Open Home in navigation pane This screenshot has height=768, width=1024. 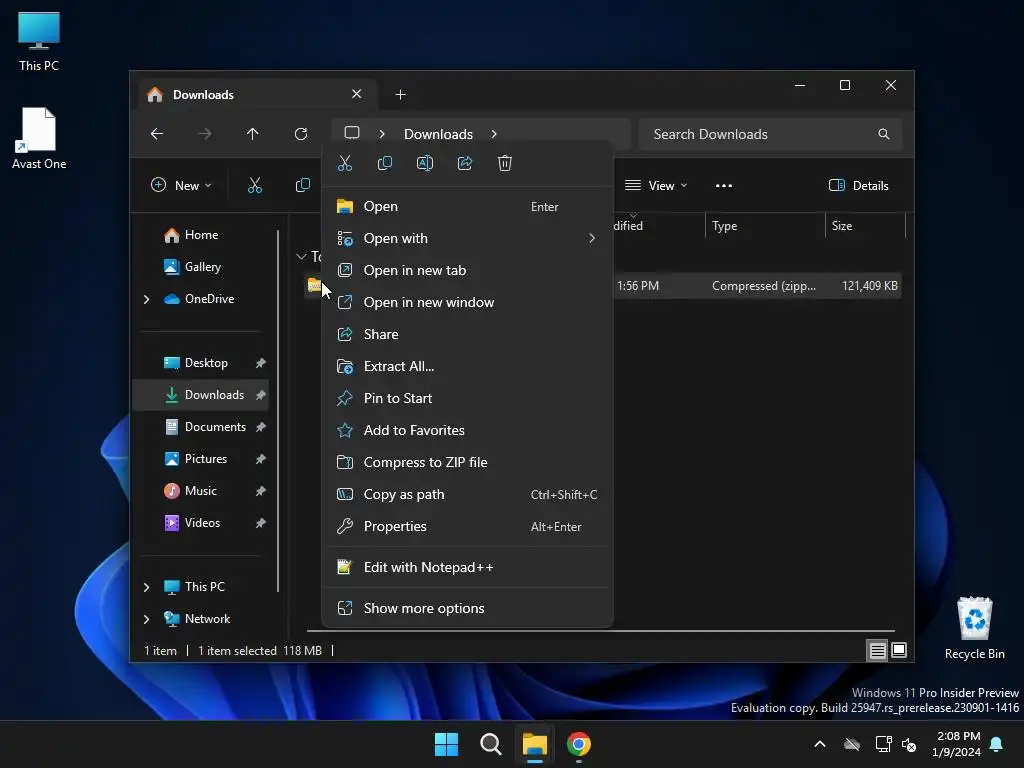click(x=201, y=235)
